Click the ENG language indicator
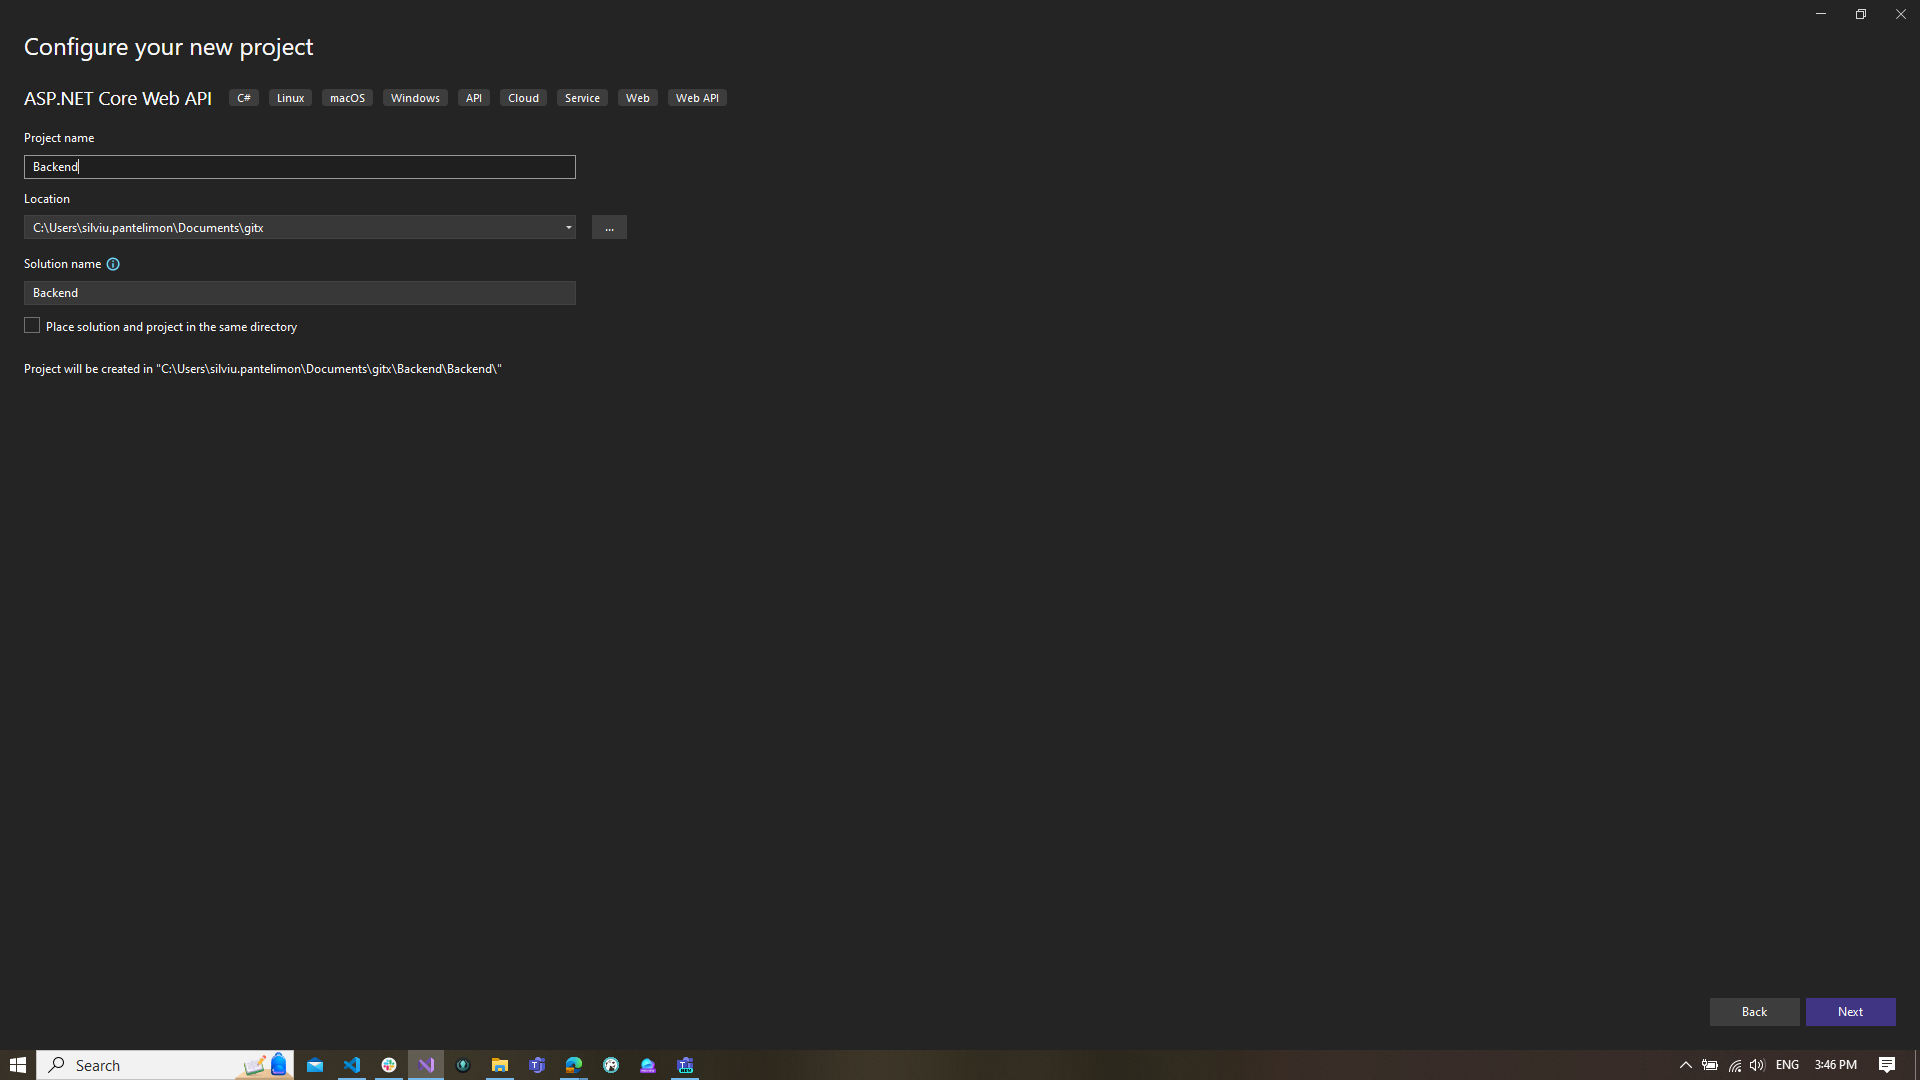The height and width of the screenshot is (1080, 1920). 1787,1065
